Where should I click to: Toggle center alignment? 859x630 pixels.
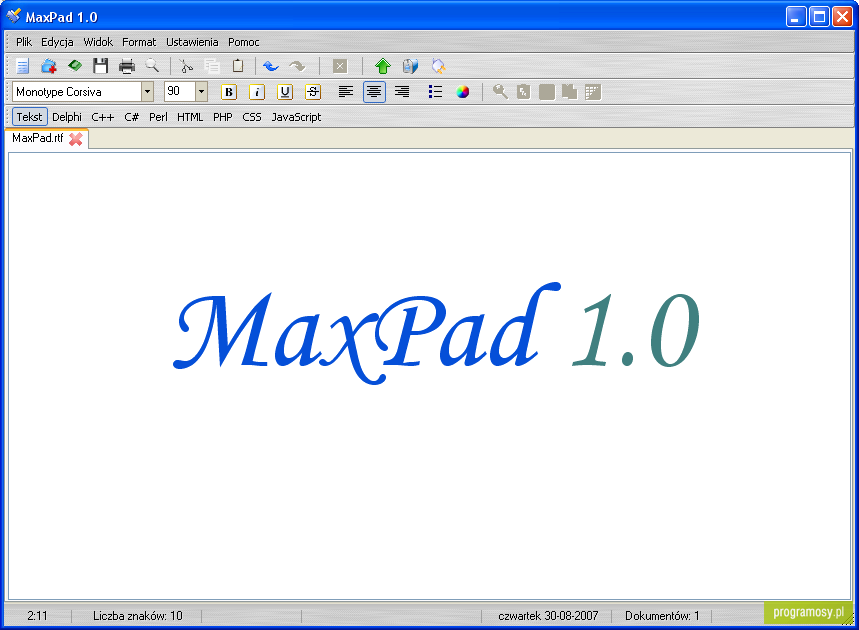(374, 91)
